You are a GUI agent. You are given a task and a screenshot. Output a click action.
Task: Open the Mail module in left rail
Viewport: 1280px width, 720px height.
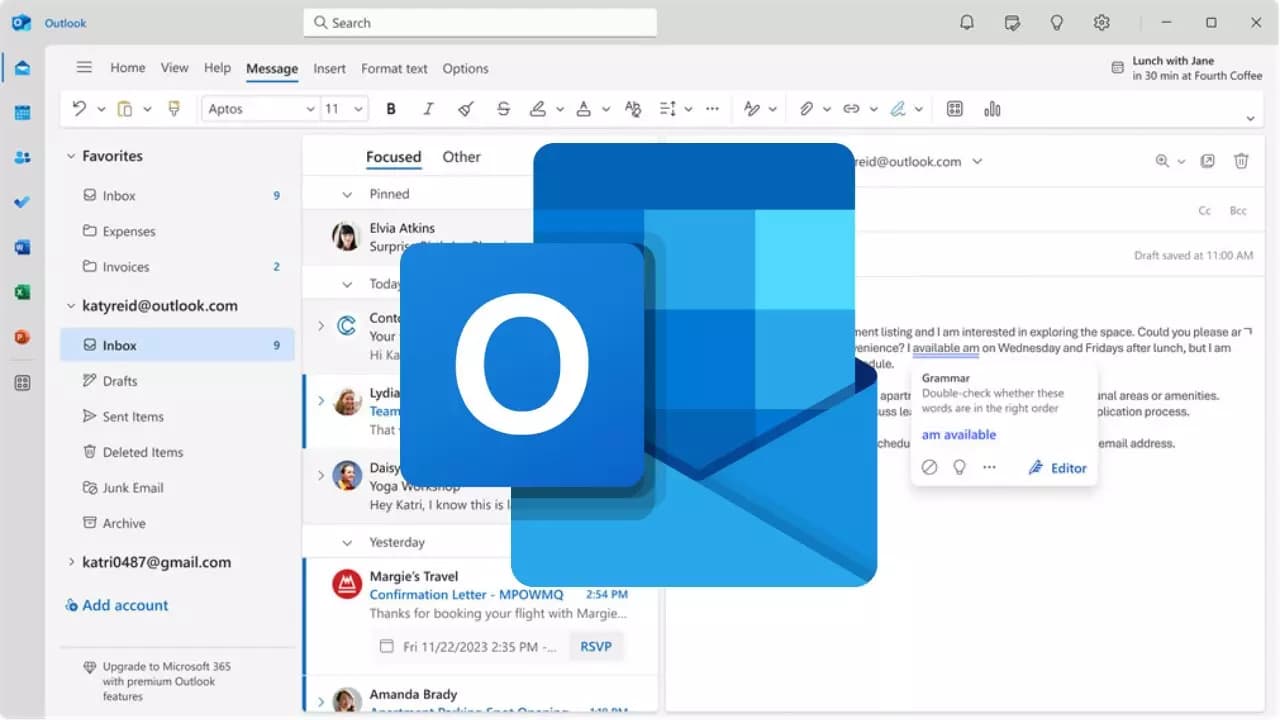coord(22,68)
